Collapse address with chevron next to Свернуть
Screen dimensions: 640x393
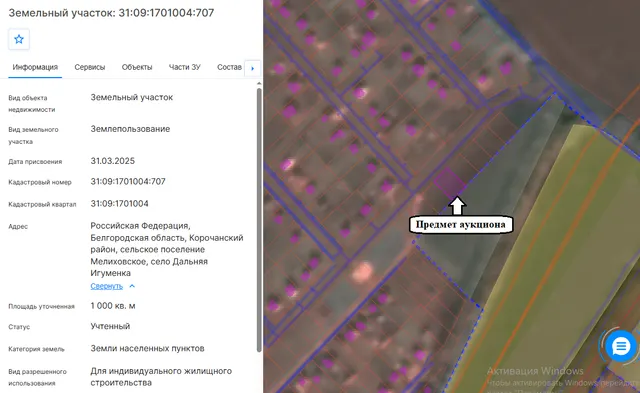coord(132,286)
